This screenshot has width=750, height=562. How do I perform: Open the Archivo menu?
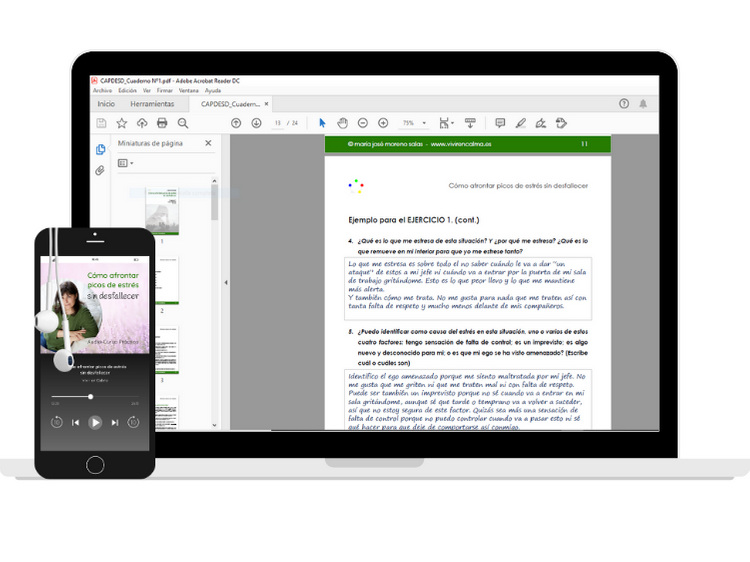pyautogui.click(x=102, y=90)
